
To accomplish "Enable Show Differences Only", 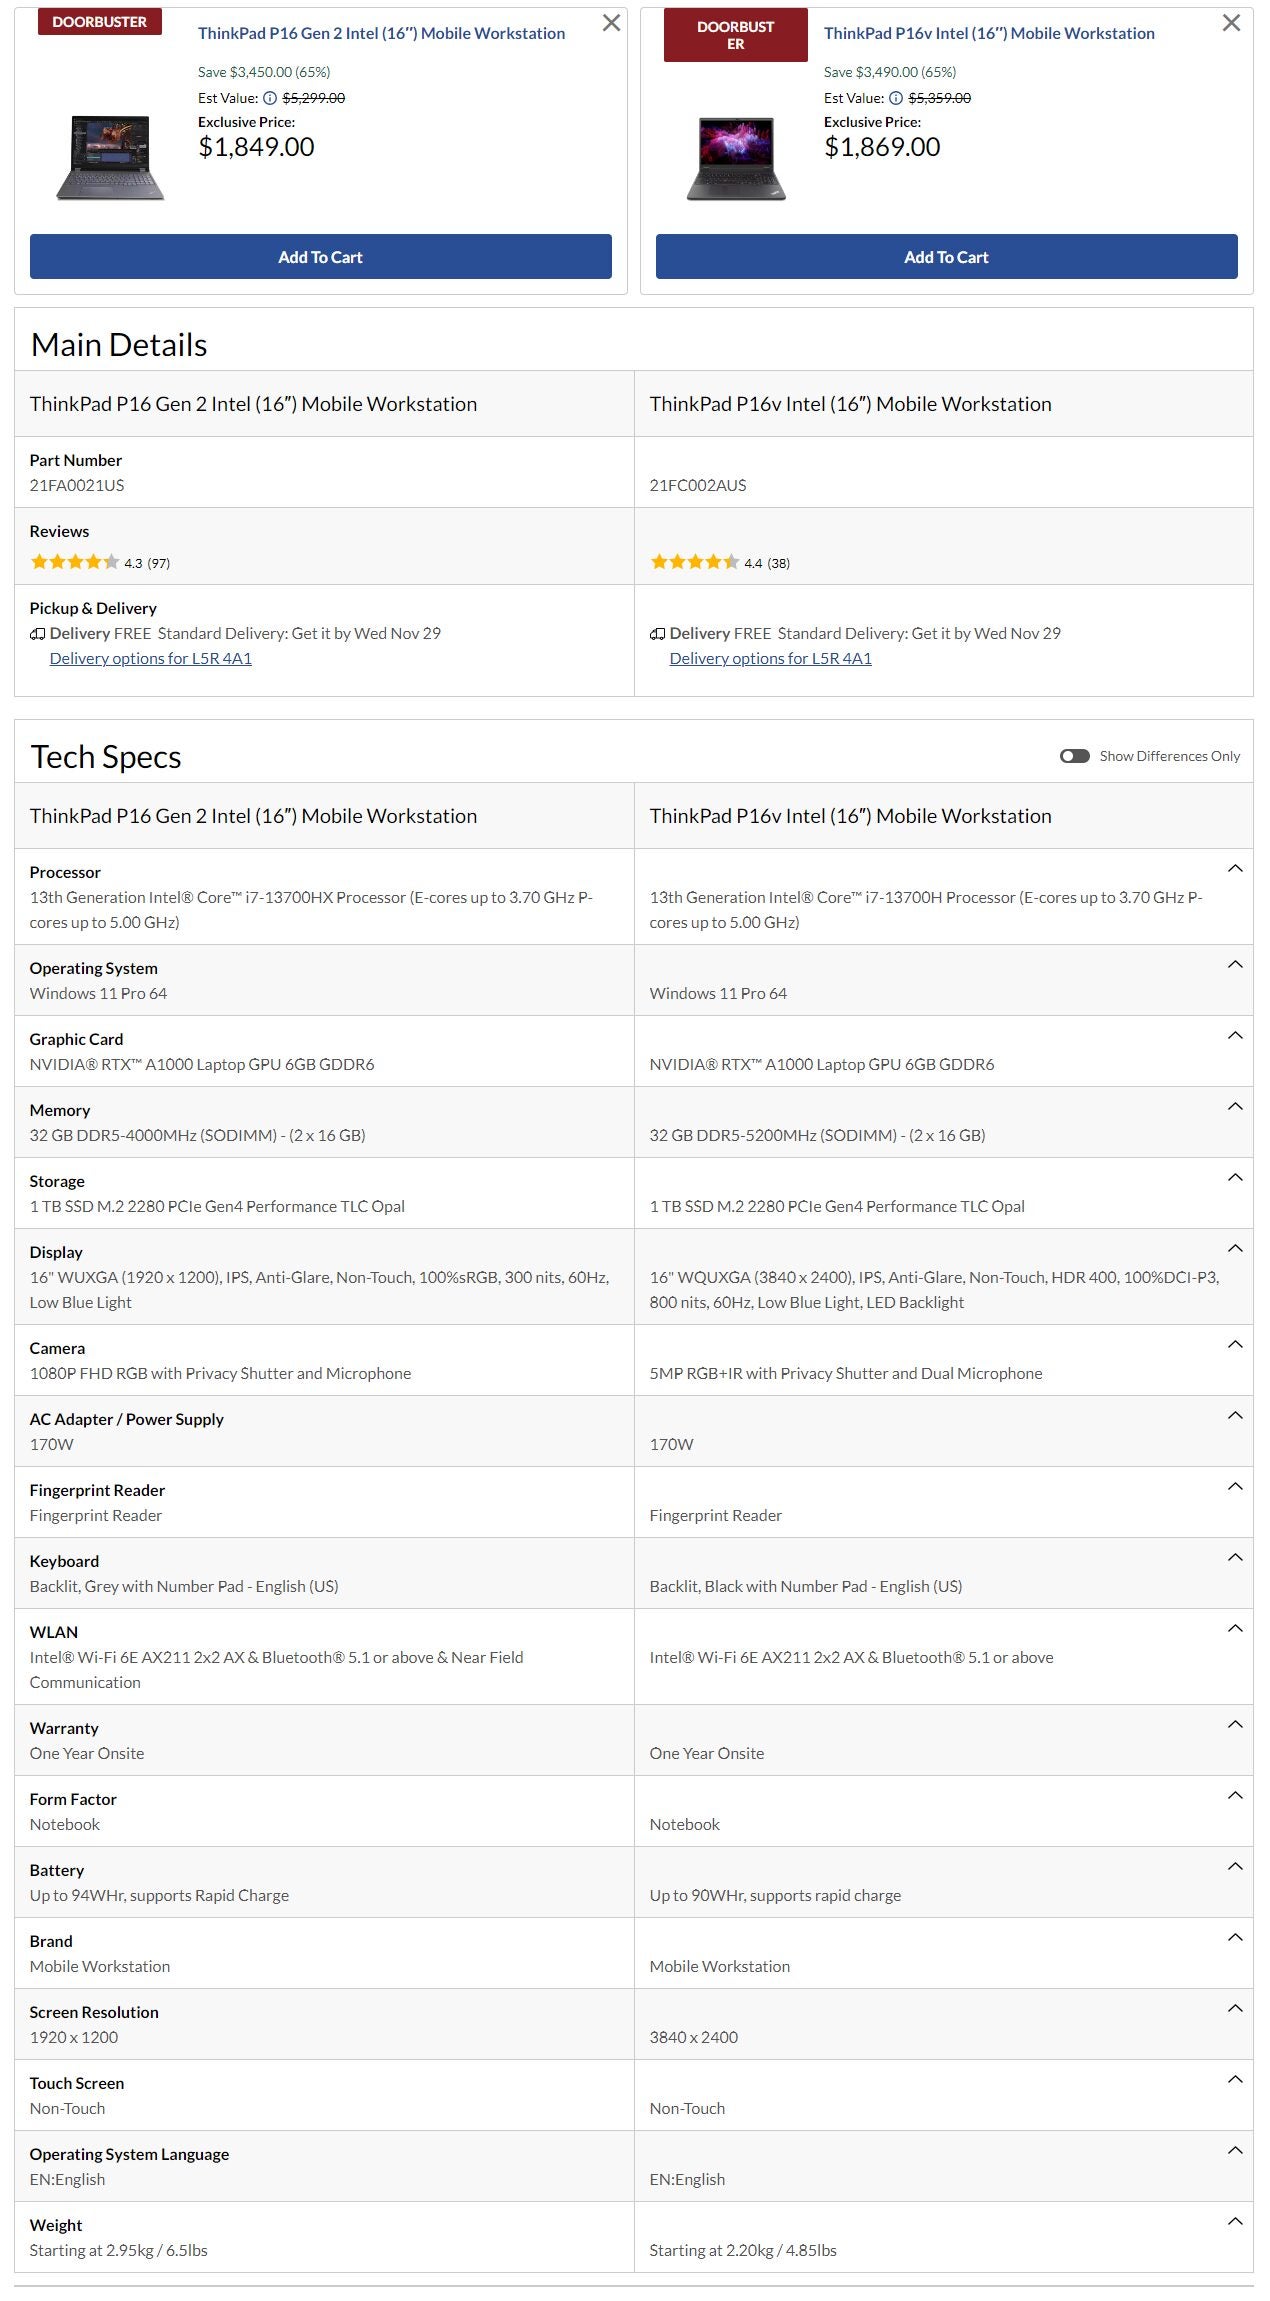I will [x=1075, y=757].
